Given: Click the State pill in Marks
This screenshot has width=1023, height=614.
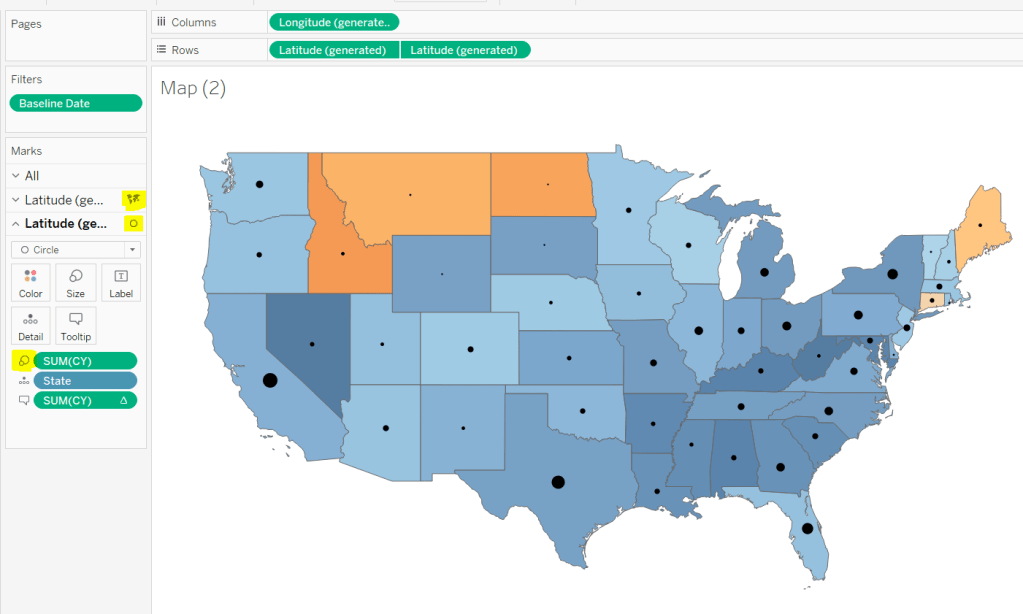Looking at the screenshot, I should [85, 381].
